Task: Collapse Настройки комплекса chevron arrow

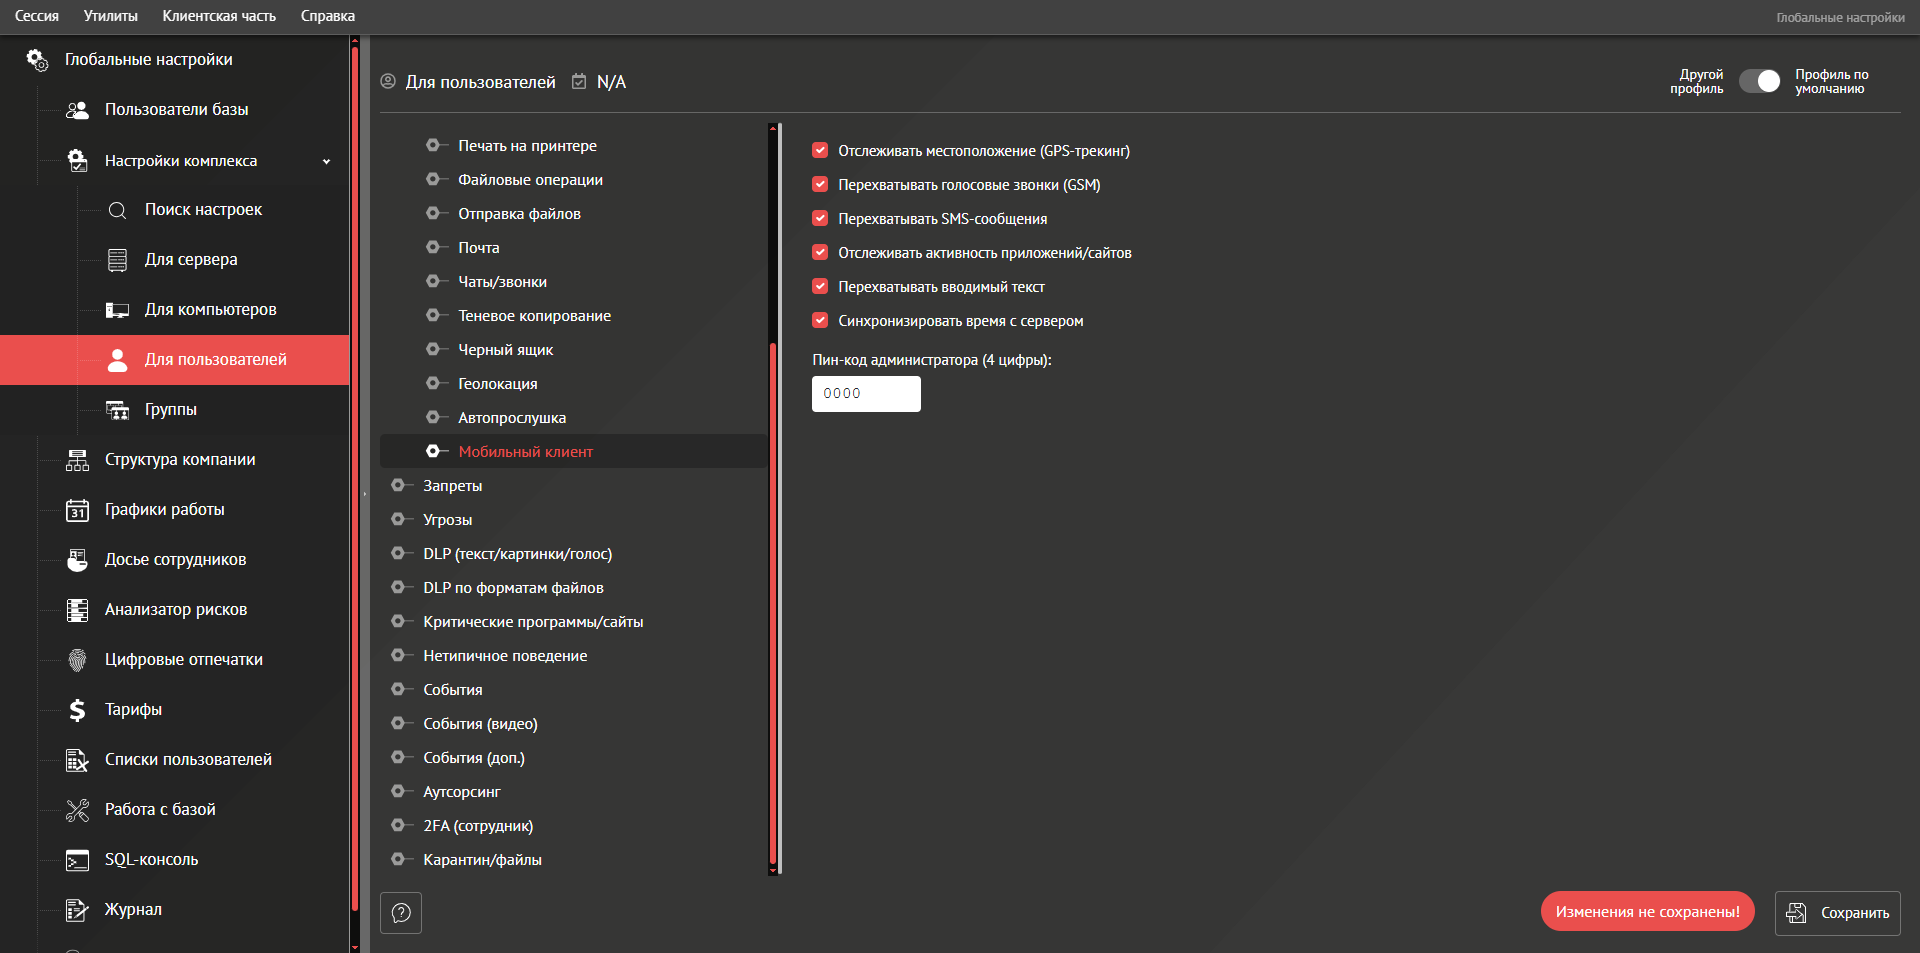Action: (x=326, y=161)
